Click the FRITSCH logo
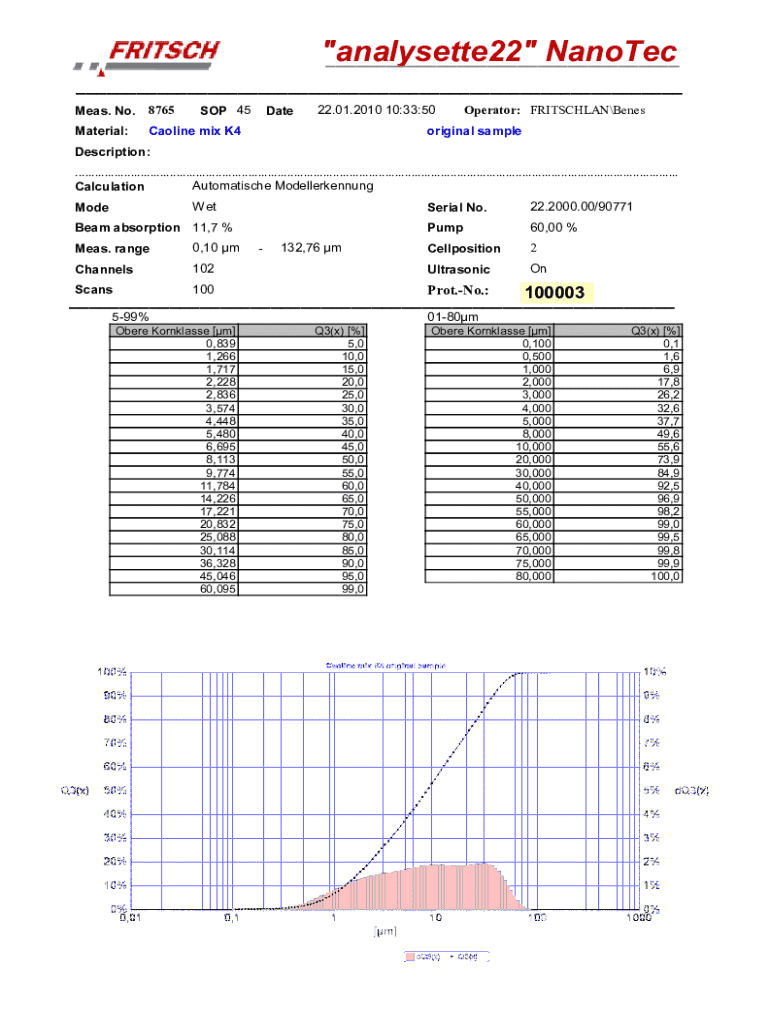The width and height of the screenshot is (770, 1024). pyautogui.click(x=147, y=58)
